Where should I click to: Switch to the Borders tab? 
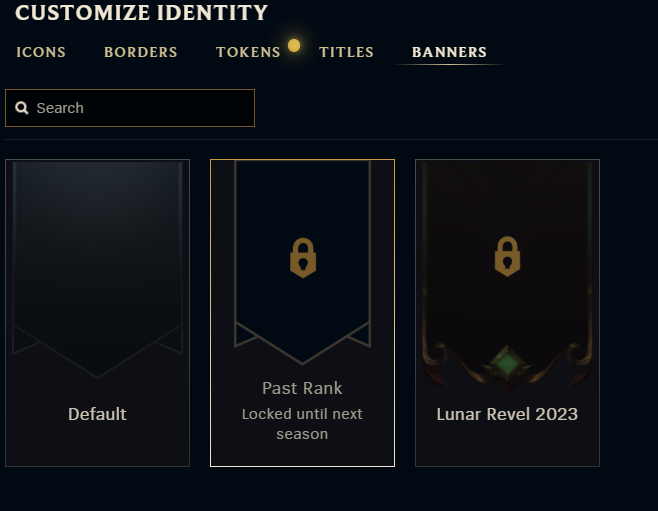[141, 52]
